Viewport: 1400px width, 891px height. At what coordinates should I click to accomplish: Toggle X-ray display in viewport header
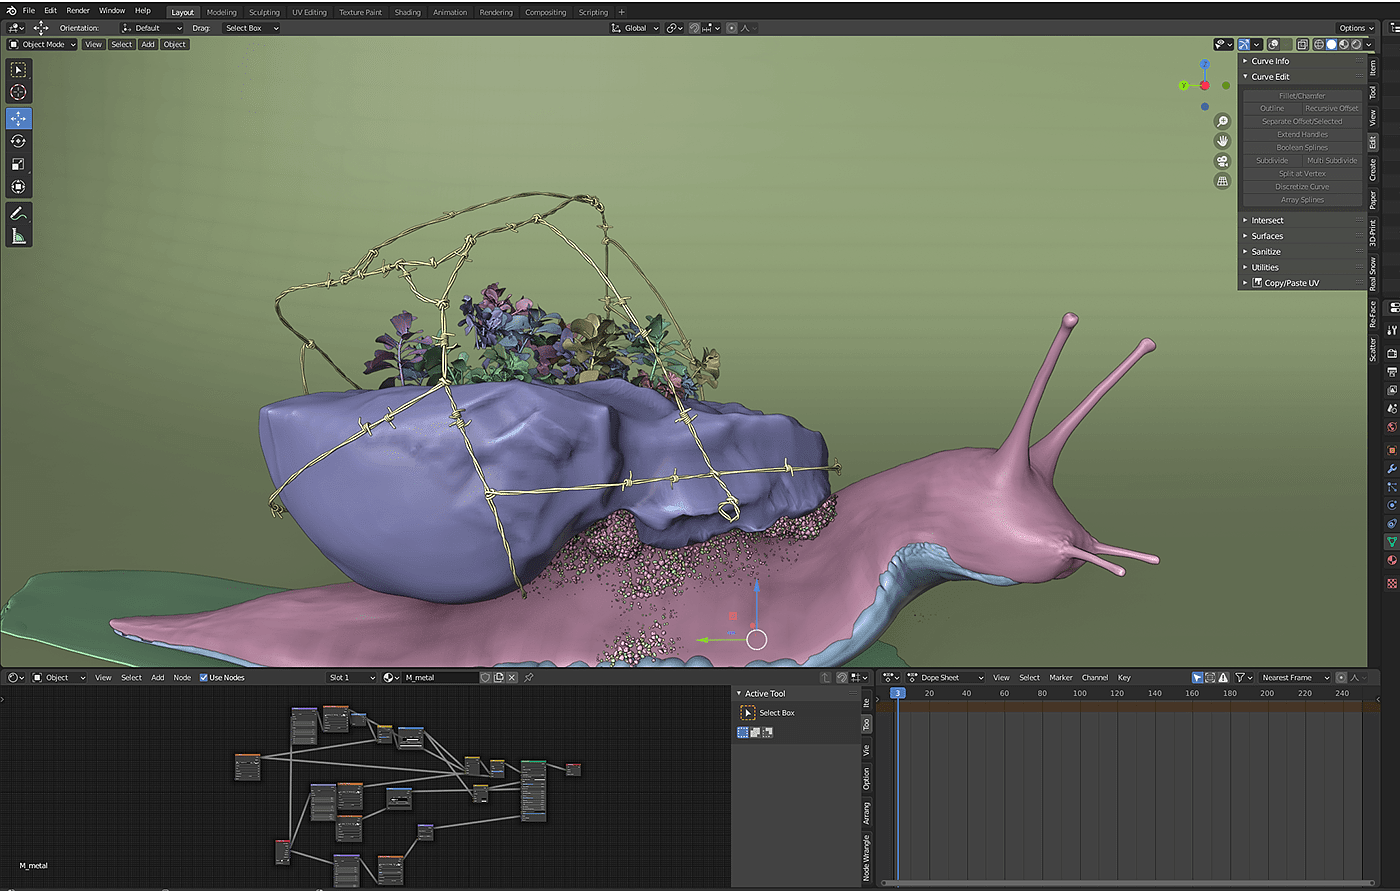point(1302,44)
